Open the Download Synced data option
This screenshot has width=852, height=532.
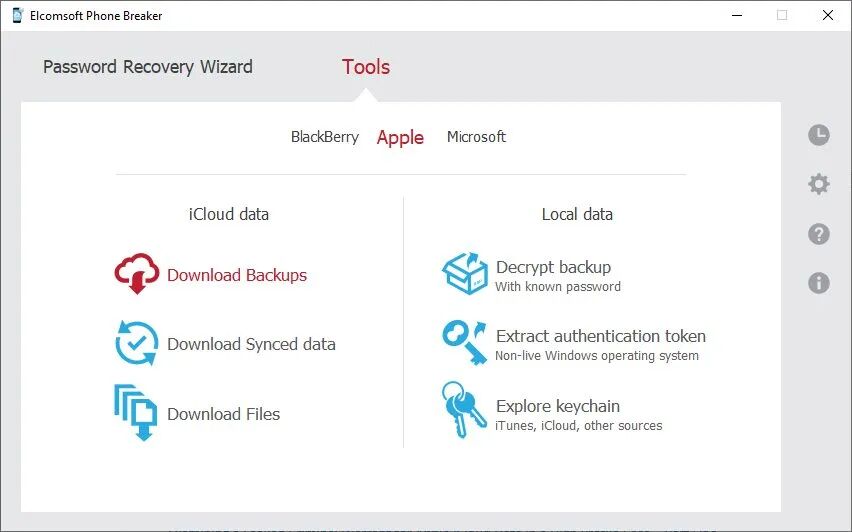pyautogui.click(x=251, y=344)
